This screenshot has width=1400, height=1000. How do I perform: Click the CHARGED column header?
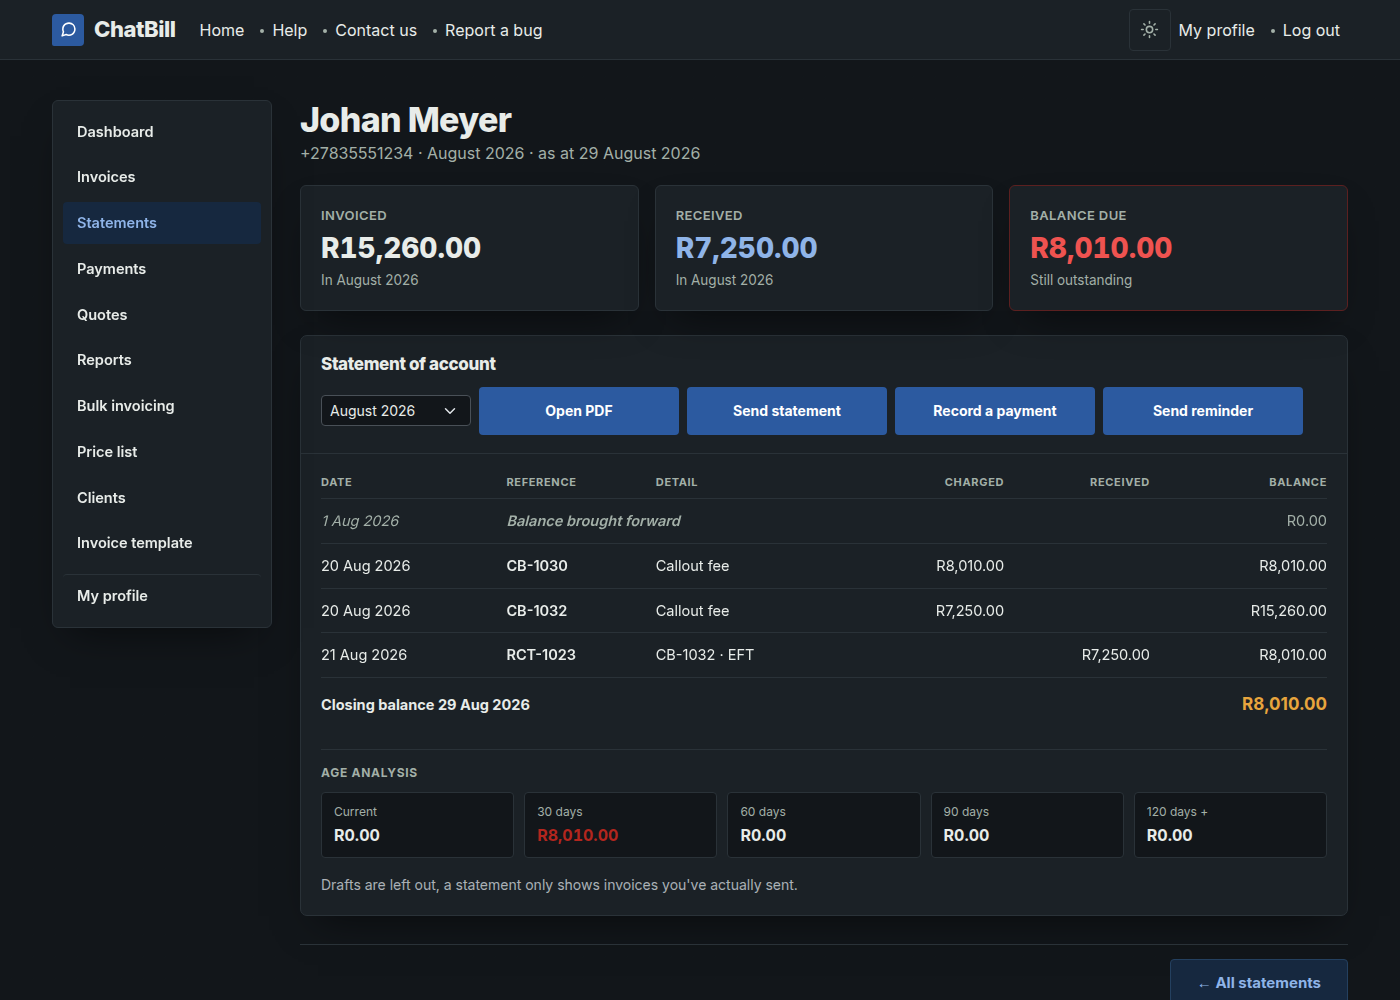pos(974,482)
